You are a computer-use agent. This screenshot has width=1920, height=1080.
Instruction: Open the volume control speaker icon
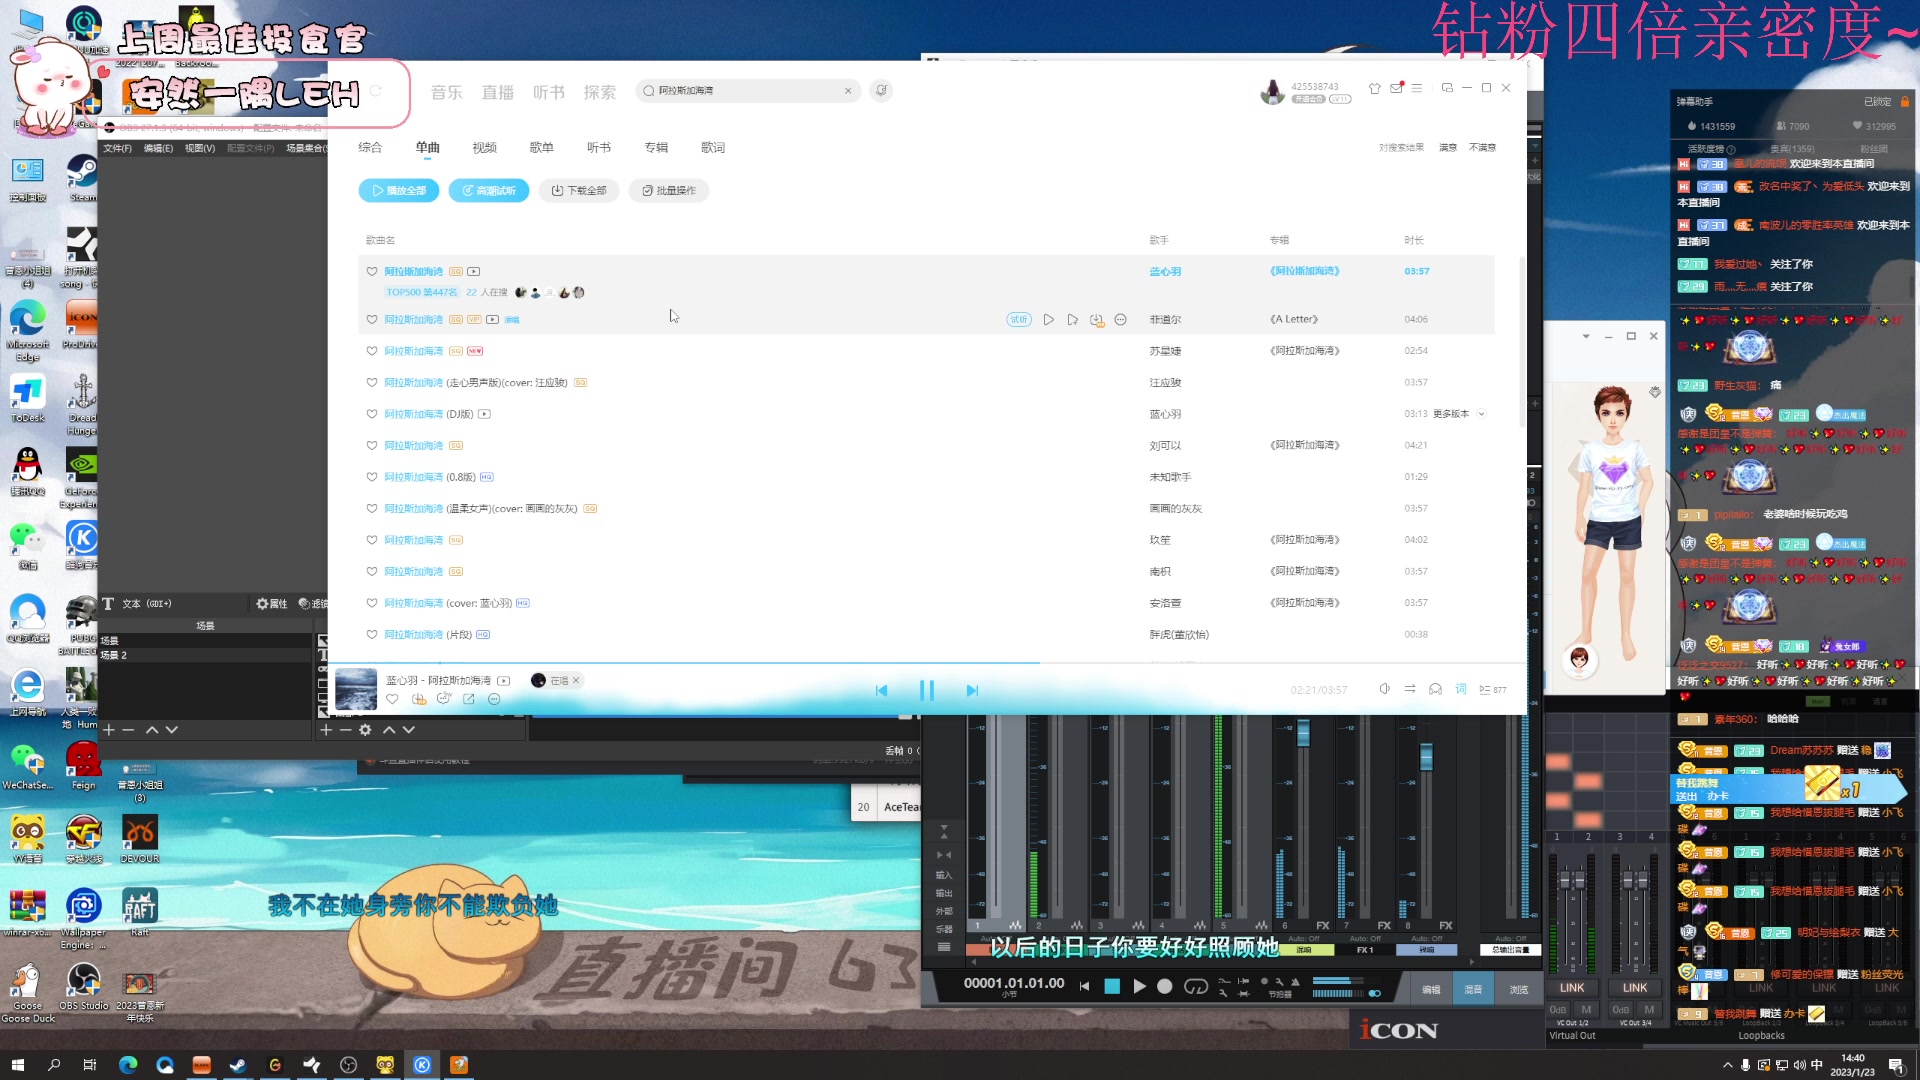(1384, 689)
